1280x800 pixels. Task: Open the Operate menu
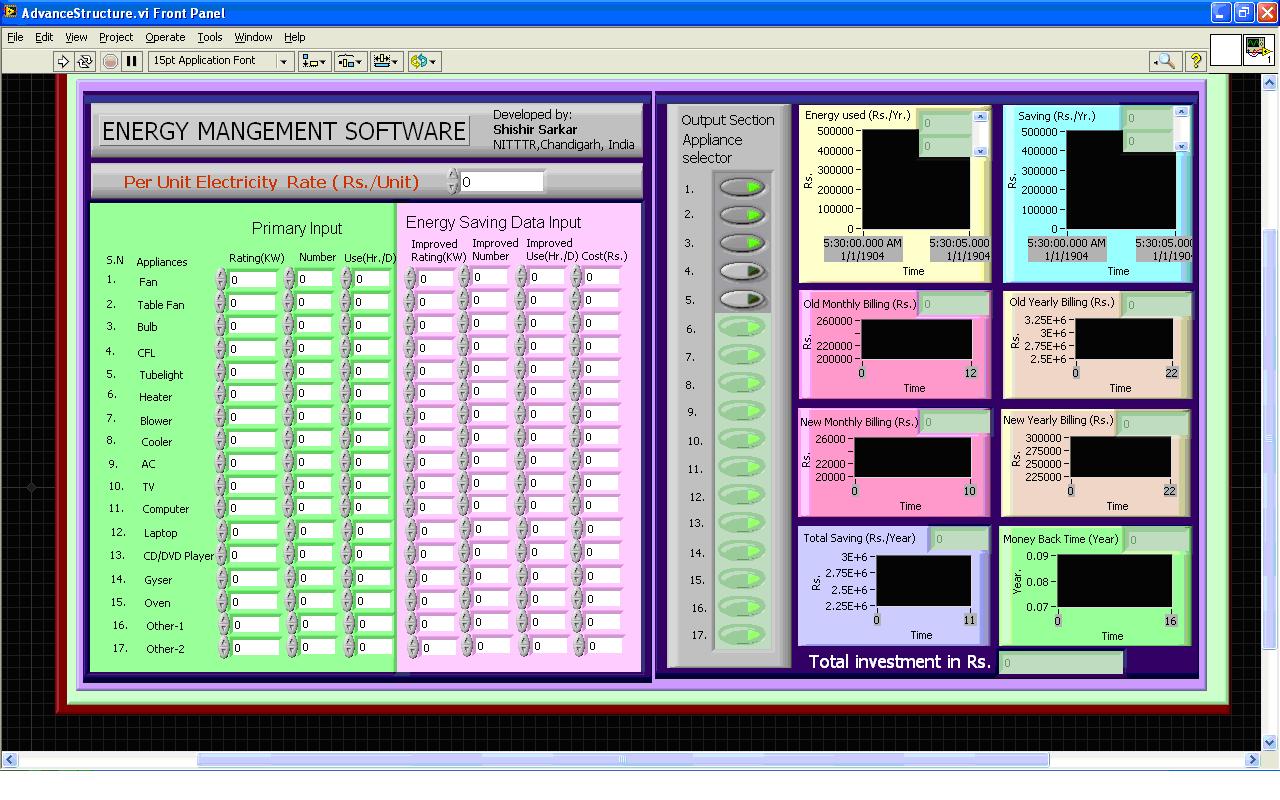pyautogui.click(x=165, y=37)
